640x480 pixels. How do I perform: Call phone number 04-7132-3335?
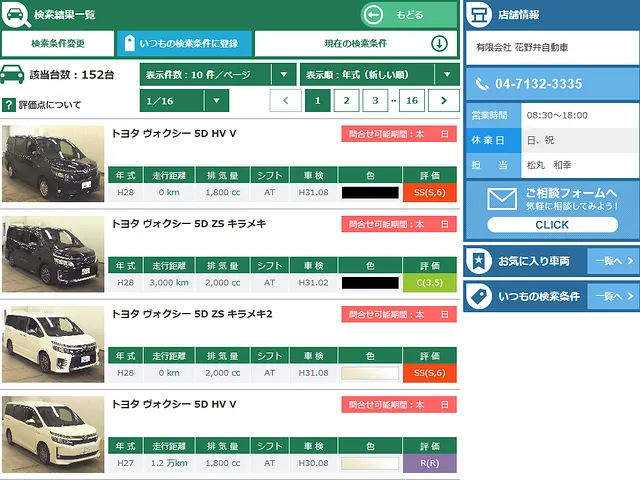pyautogui.click(x=538, y=84)
